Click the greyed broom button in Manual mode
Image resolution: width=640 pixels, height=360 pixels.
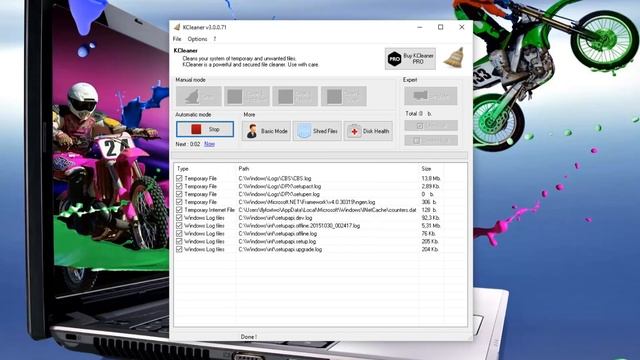[x=199, y=96]
